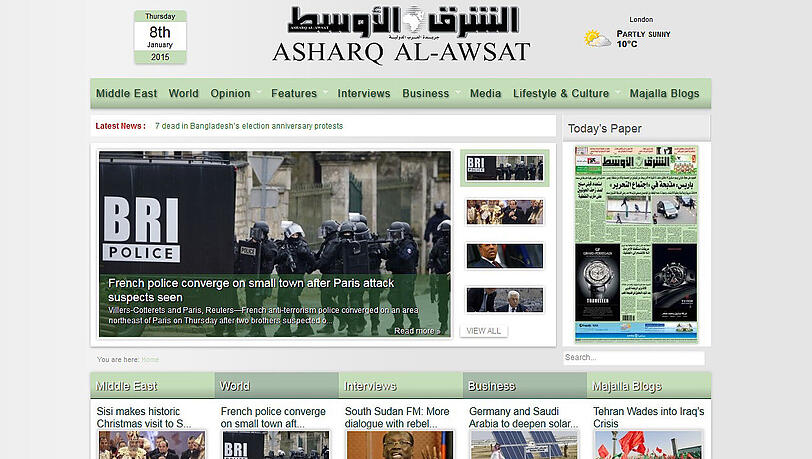812x459 pixels.
Task: Open the Opinion menu
Action: point(230,93)
